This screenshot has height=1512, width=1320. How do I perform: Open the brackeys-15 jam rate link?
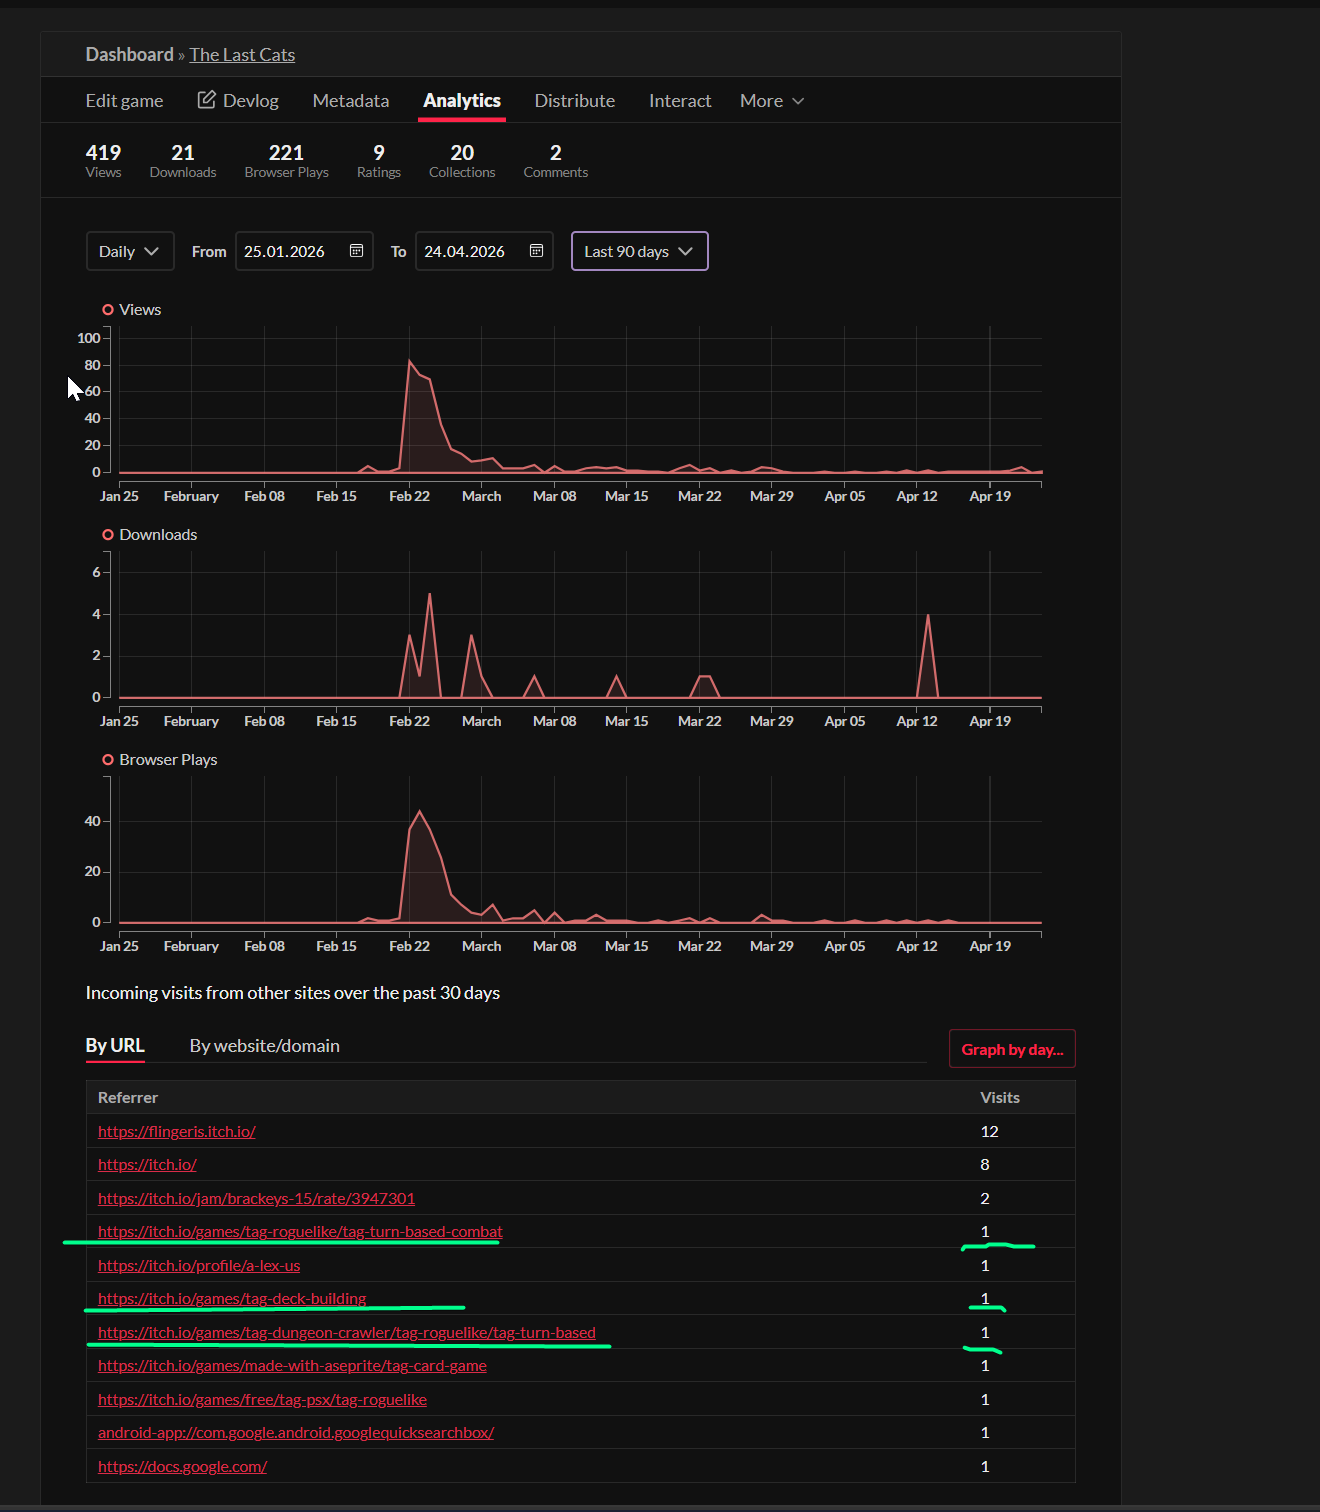256,1198
